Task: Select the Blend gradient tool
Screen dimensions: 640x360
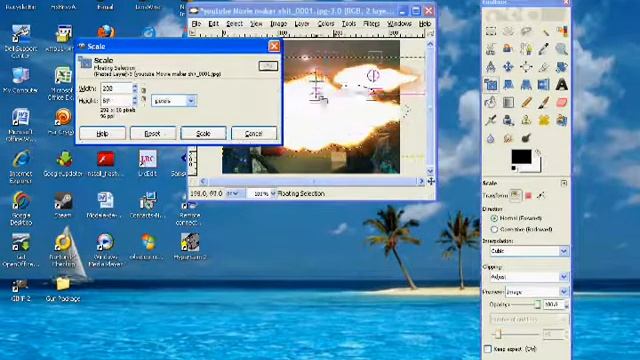Action: tap(508, 102)
